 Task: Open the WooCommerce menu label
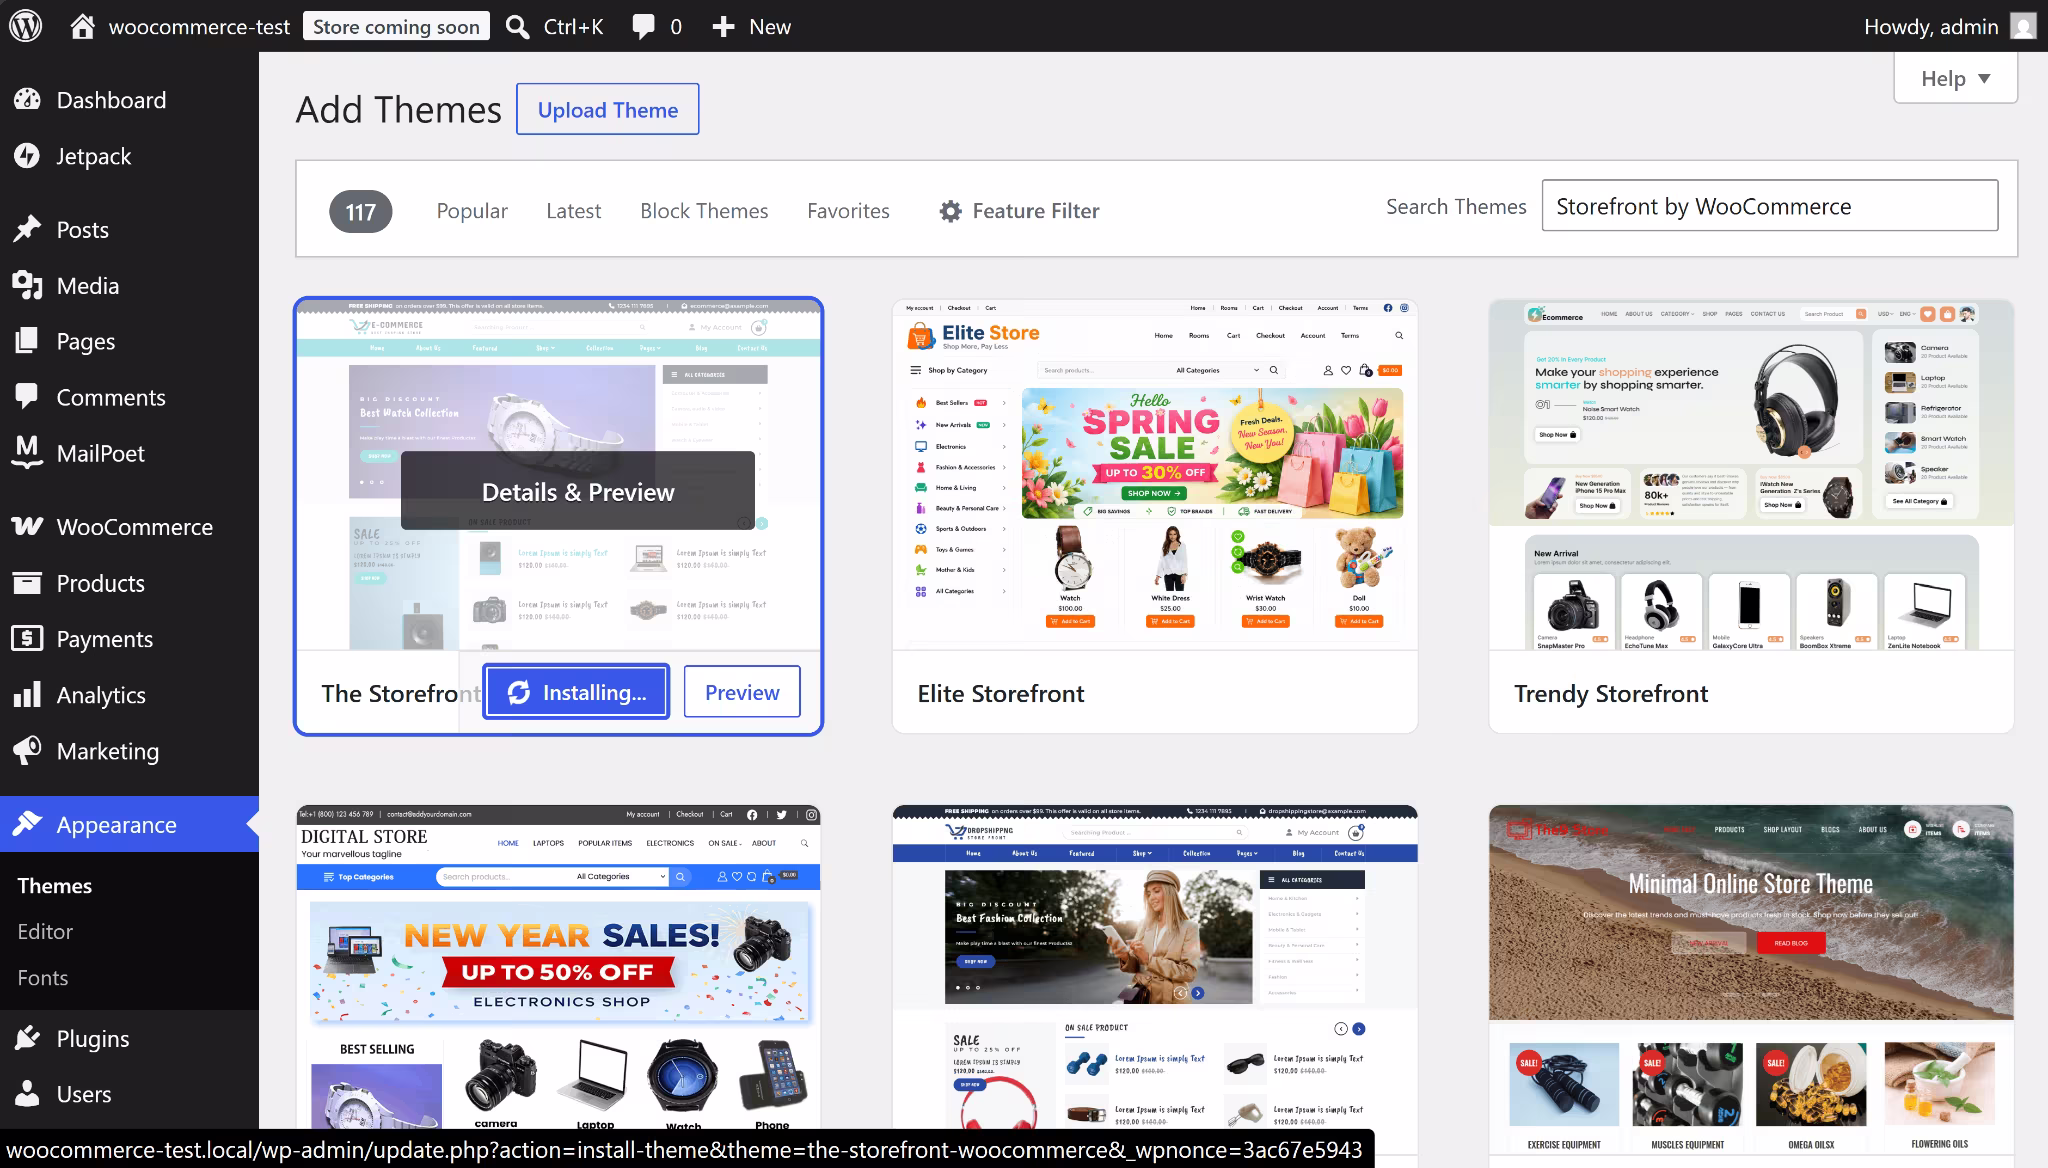(134, 526)
